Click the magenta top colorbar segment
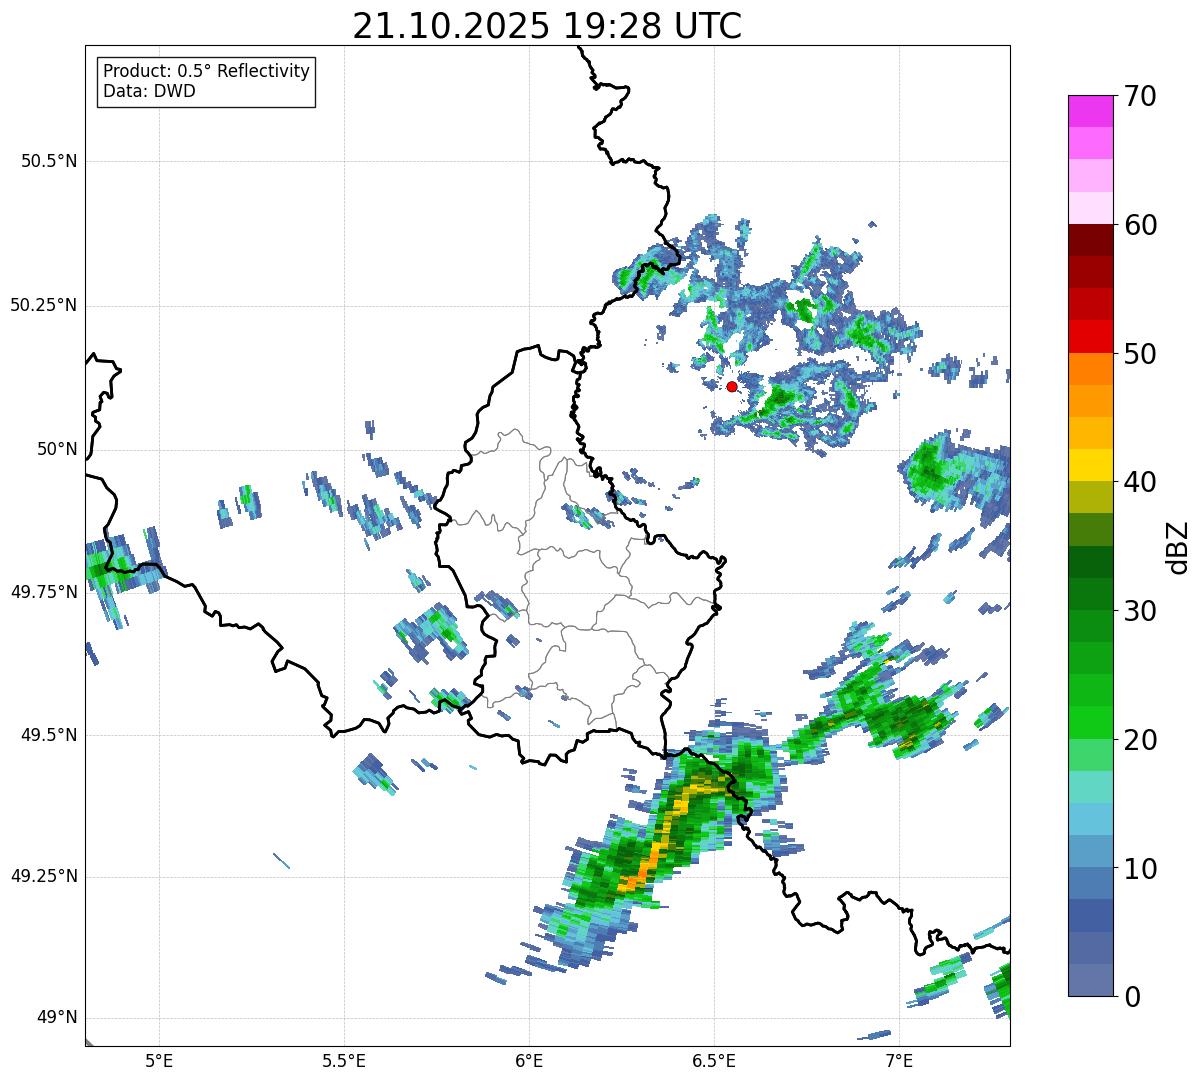Screen dimensions: 1202x1081 click(1090, 111)
